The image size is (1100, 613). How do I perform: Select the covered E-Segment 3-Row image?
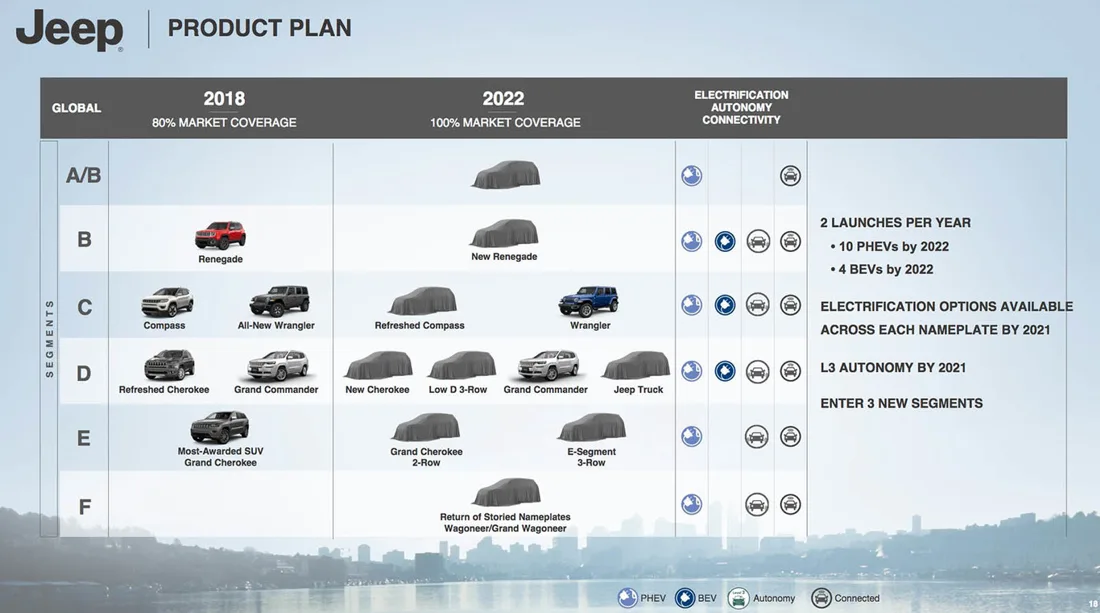click(592, 427)
